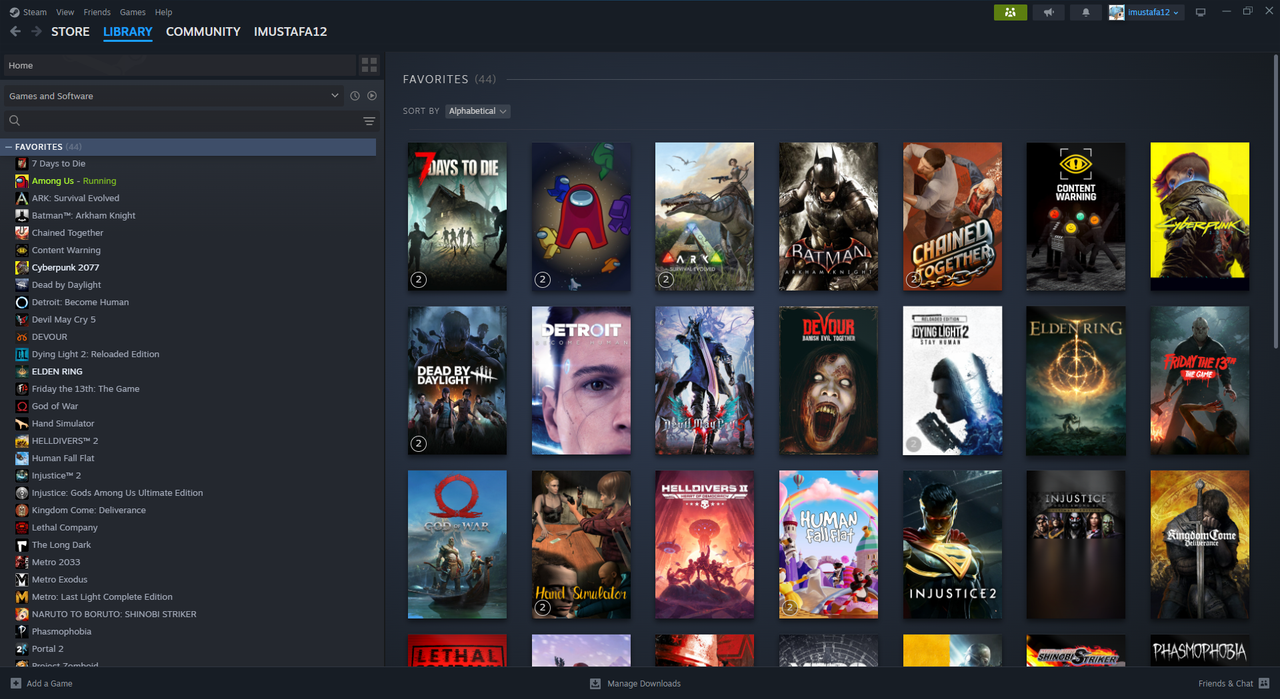Click the Among Us list icon
The image size is (1280, 699).
point(22,181)
